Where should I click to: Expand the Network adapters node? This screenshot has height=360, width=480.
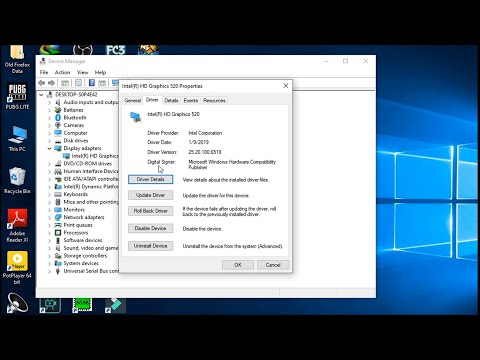(x=49, y=217)
